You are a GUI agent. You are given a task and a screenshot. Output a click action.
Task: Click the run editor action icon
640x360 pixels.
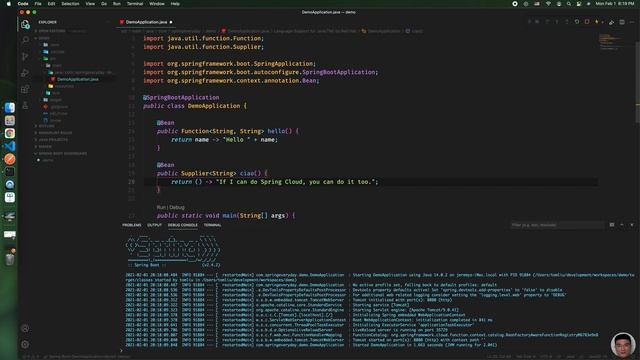611,22
